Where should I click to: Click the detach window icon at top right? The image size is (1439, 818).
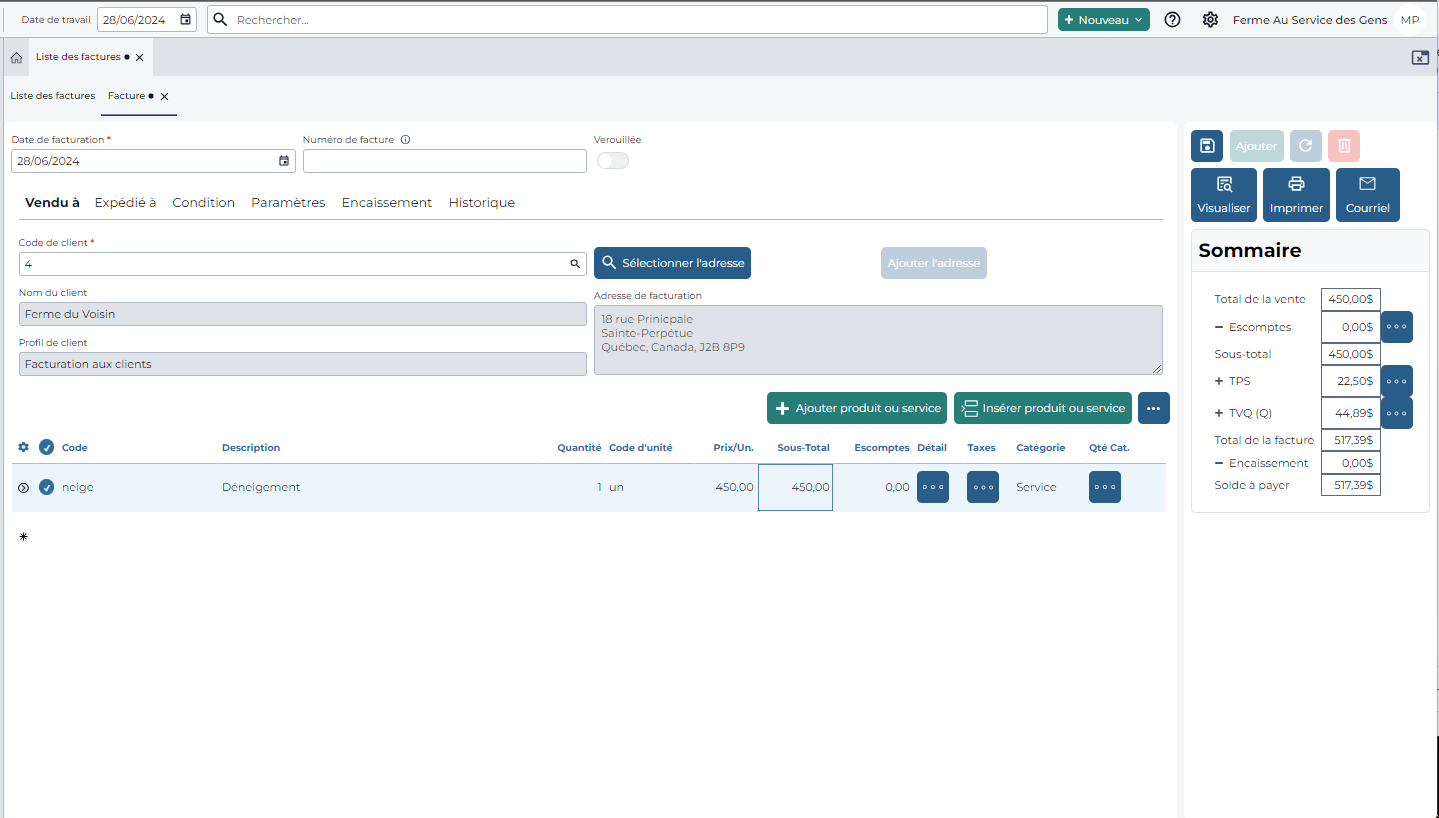1420,58
